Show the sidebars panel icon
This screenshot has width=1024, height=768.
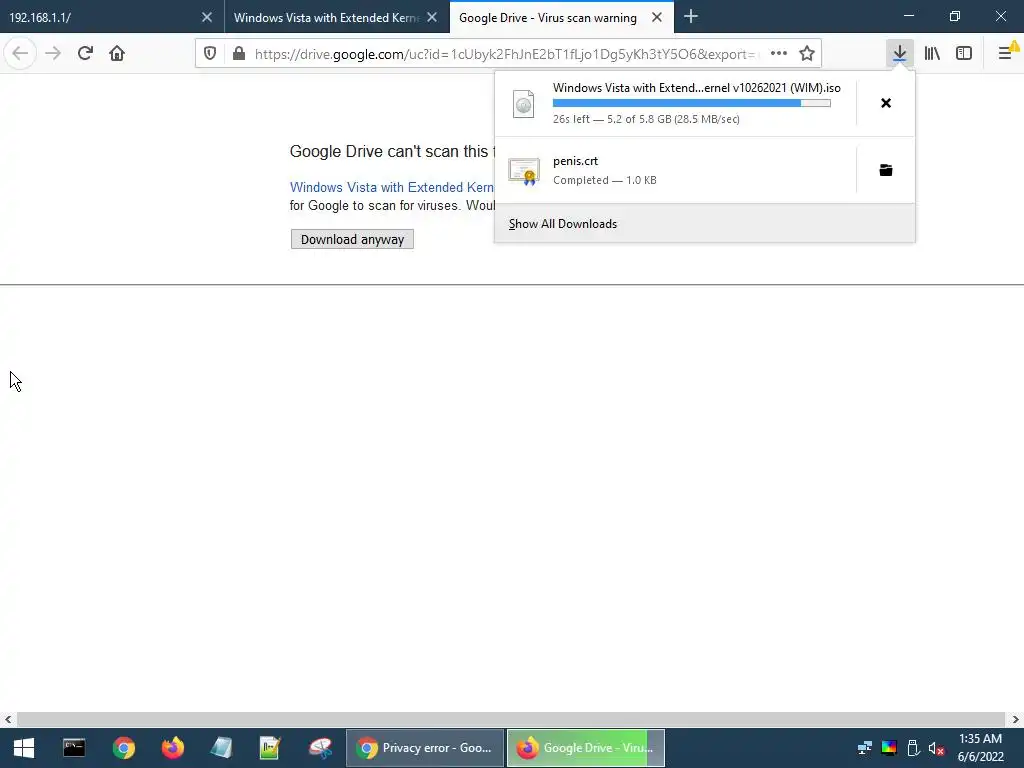[964, 54]
